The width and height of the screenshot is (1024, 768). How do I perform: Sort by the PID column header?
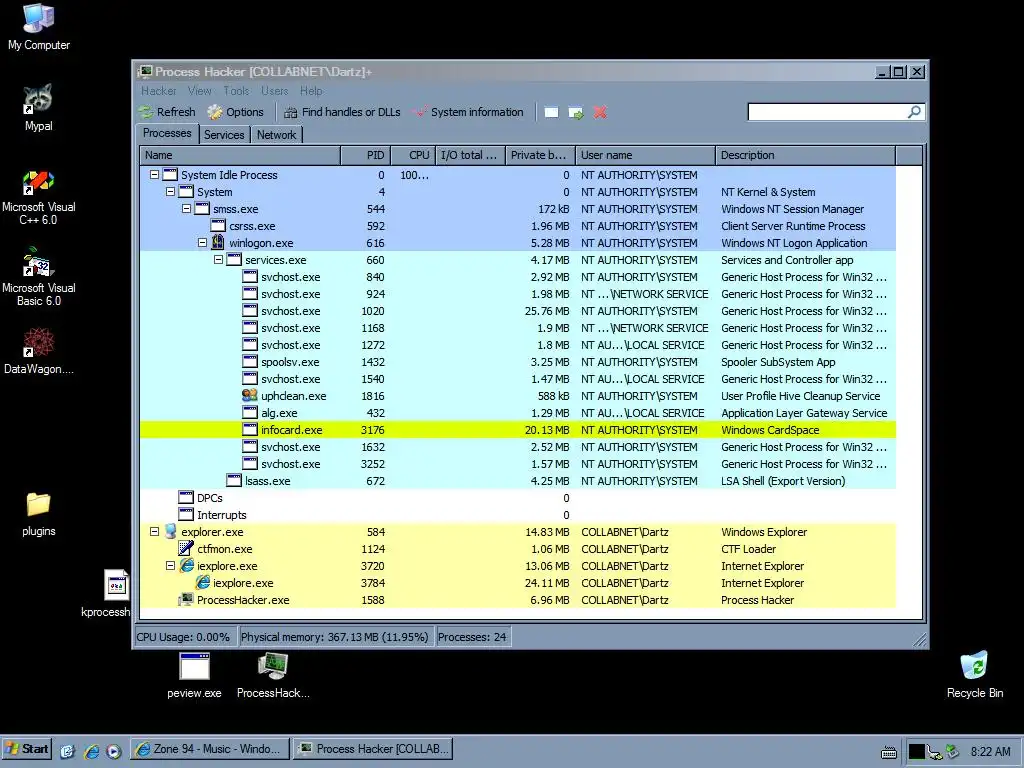[365, 155]
